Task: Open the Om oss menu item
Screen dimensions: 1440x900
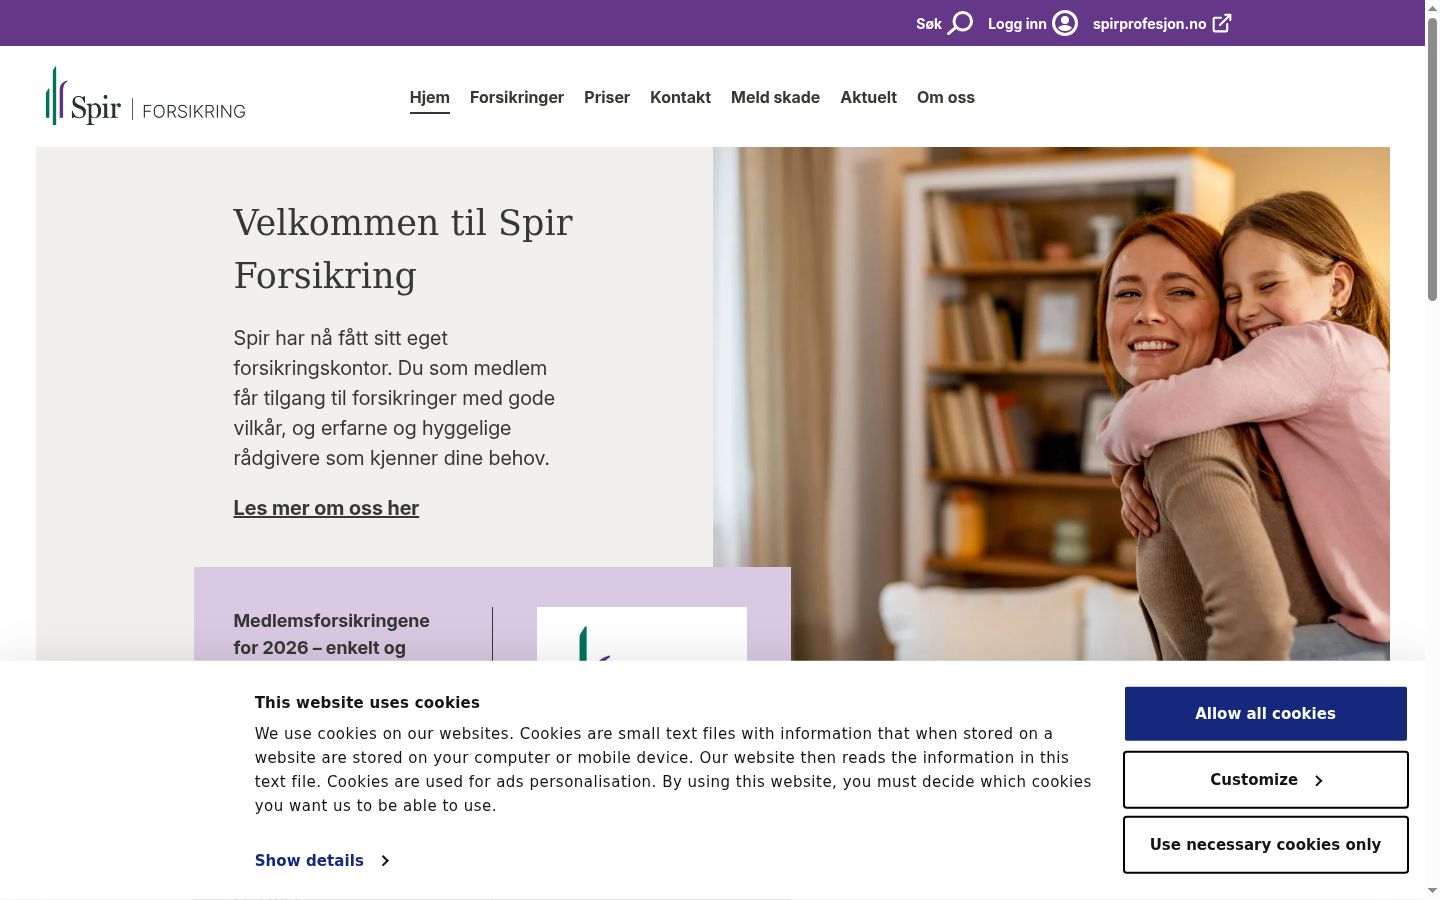Action: [x=946, y=97]
